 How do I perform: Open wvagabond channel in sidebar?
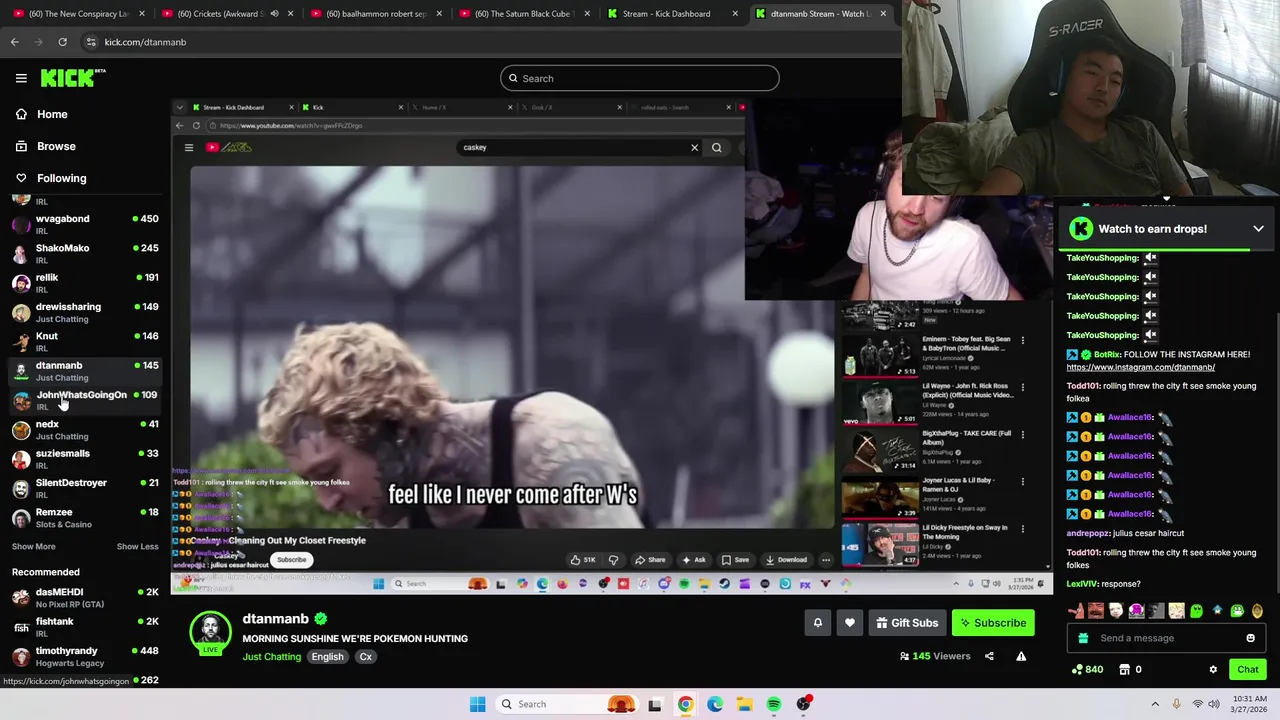84,224
